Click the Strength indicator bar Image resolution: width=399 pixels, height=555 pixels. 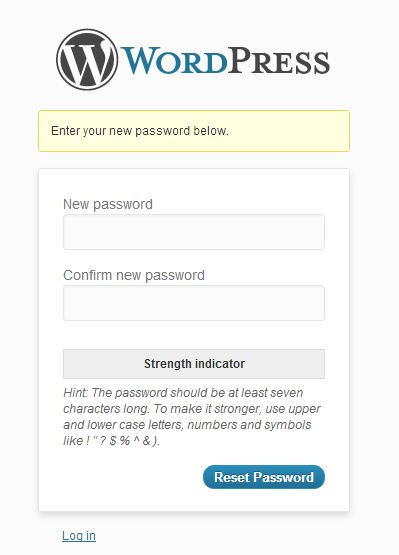[194, 364]
